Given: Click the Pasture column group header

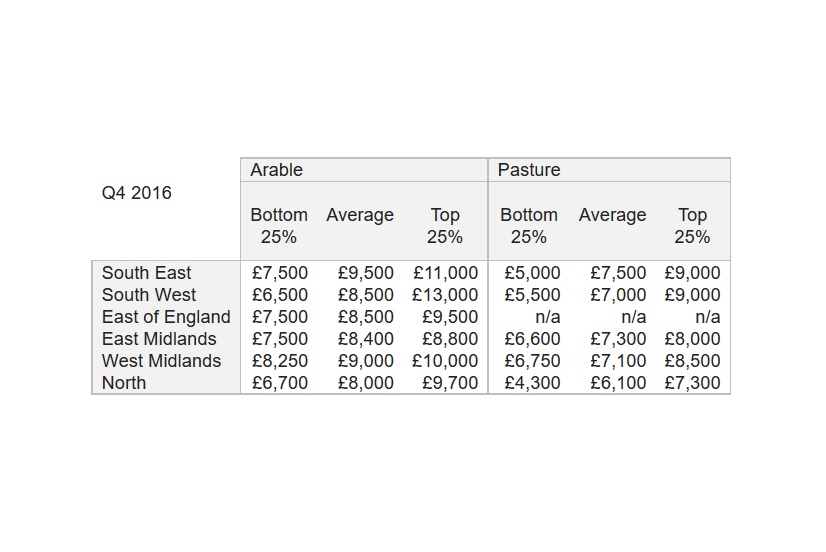Looking at the screenshot, I should pos(529,170).
